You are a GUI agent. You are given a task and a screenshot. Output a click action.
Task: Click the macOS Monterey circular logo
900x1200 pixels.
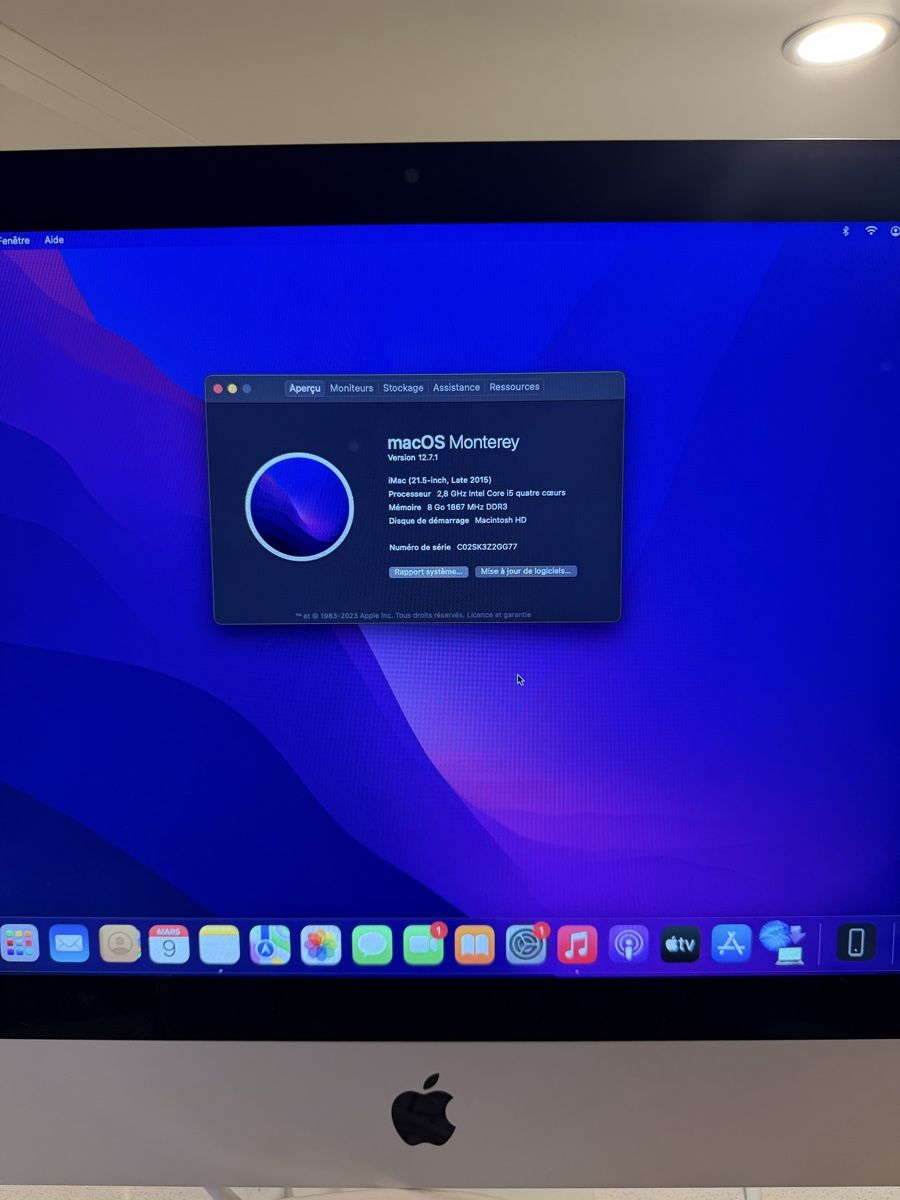pos(299,506)
